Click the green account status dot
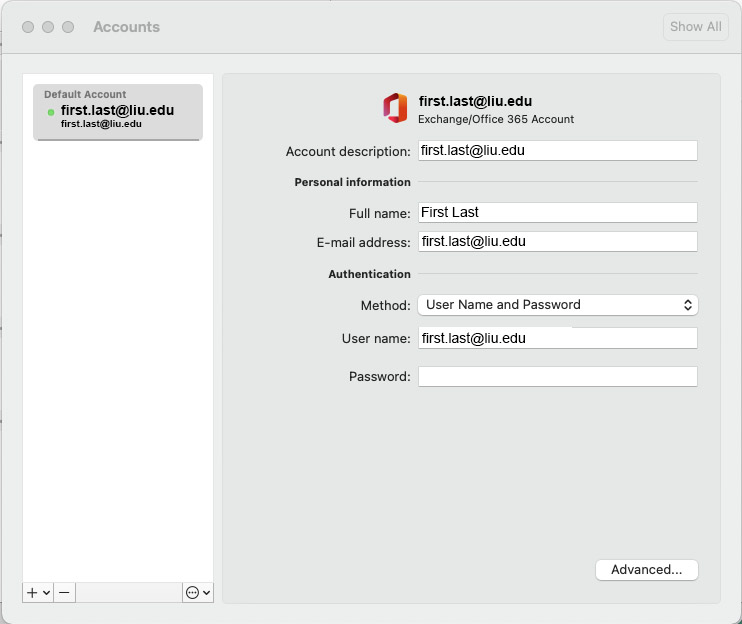The width and height of the screenshot is (742, 624). click(x=51, y=112)
